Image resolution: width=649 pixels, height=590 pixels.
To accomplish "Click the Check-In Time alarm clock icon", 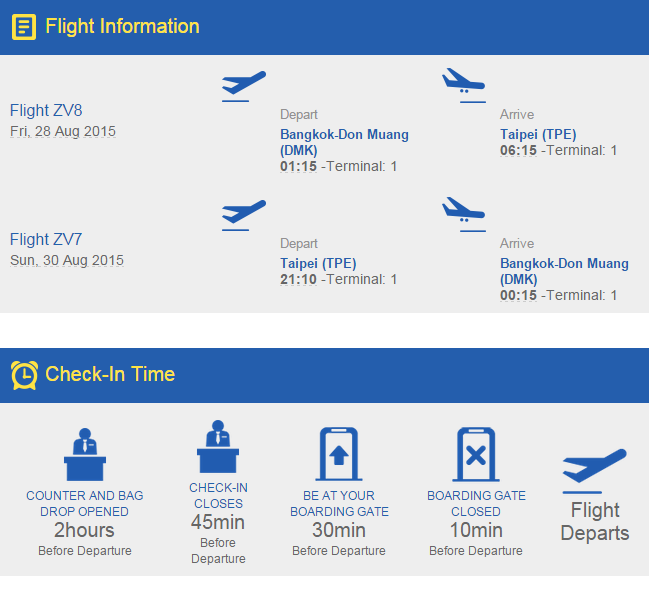I will coord(24,375).
